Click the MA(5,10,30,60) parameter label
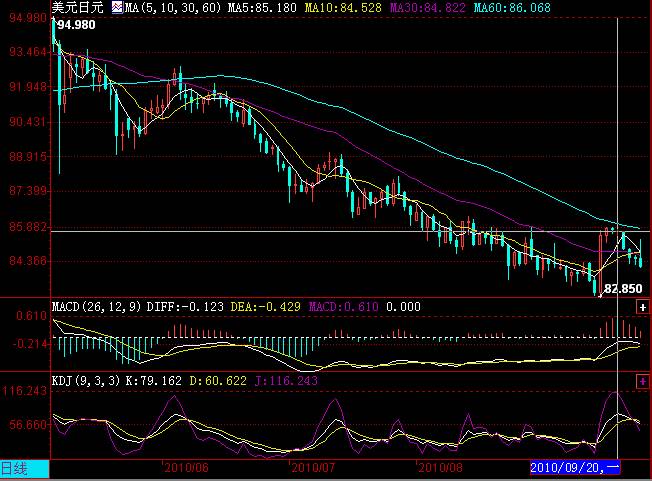Viewport: 652px width, 481px height. 173,7
